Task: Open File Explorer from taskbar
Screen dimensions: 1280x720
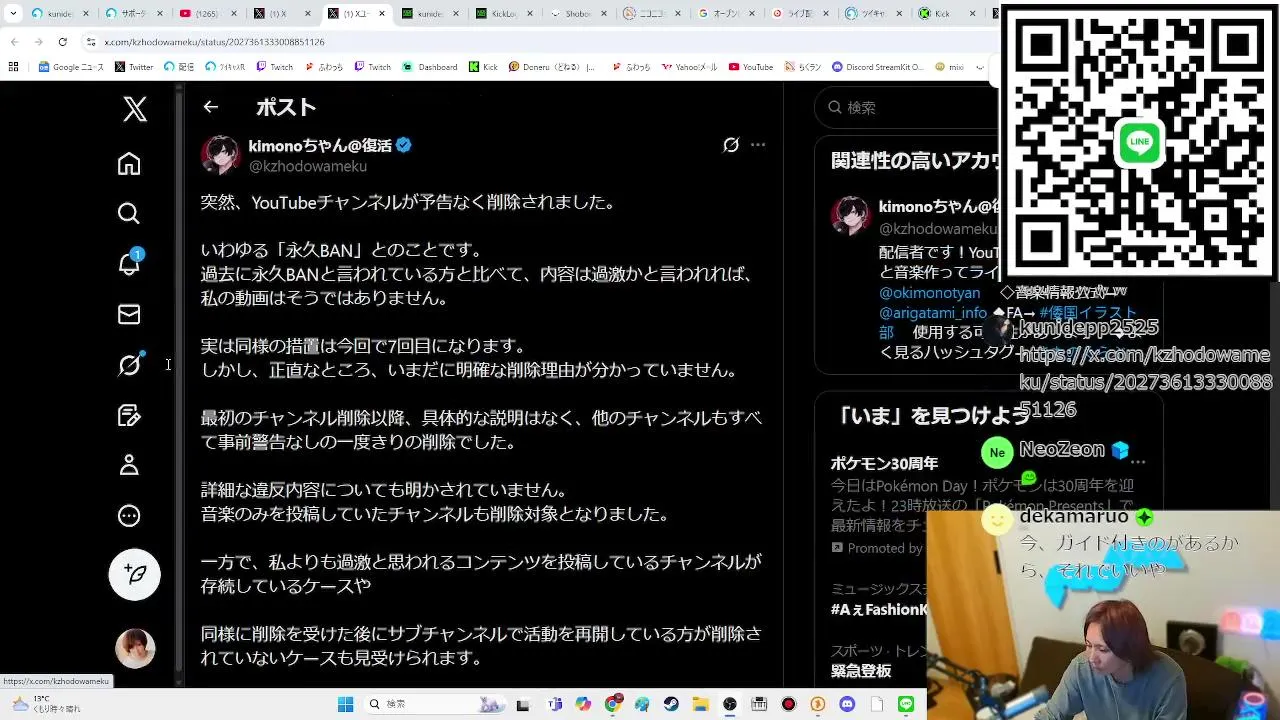Action: point(700,704)
